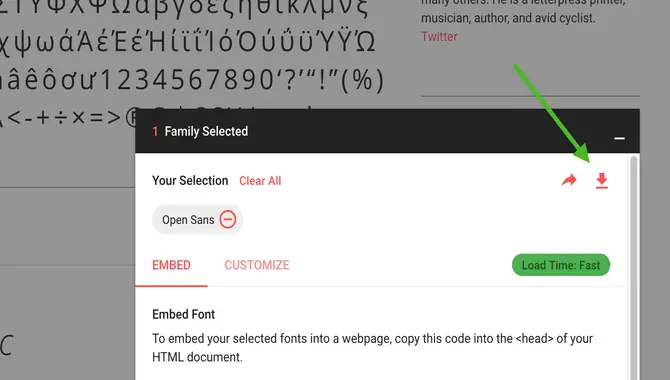Select the Open Sans chip label
The width and height of the screenshot is (670, 380).
[188, 220]
